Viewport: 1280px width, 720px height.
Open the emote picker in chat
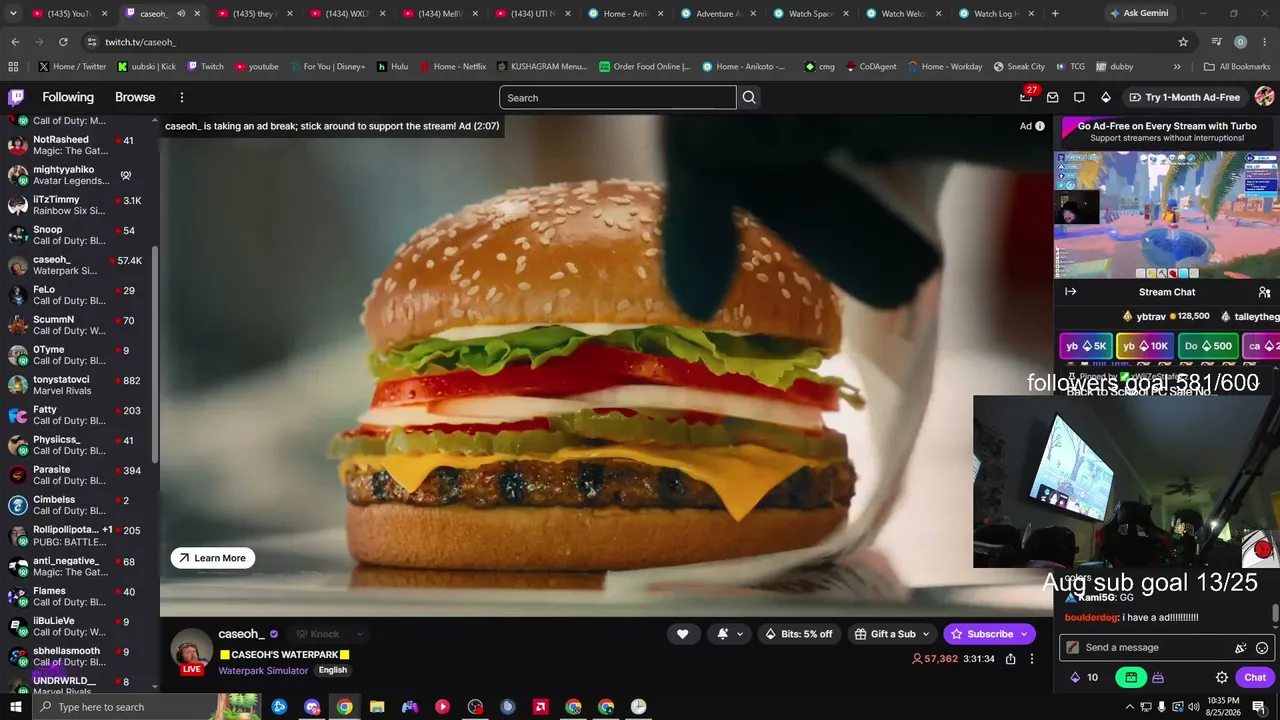(1262, 648)
